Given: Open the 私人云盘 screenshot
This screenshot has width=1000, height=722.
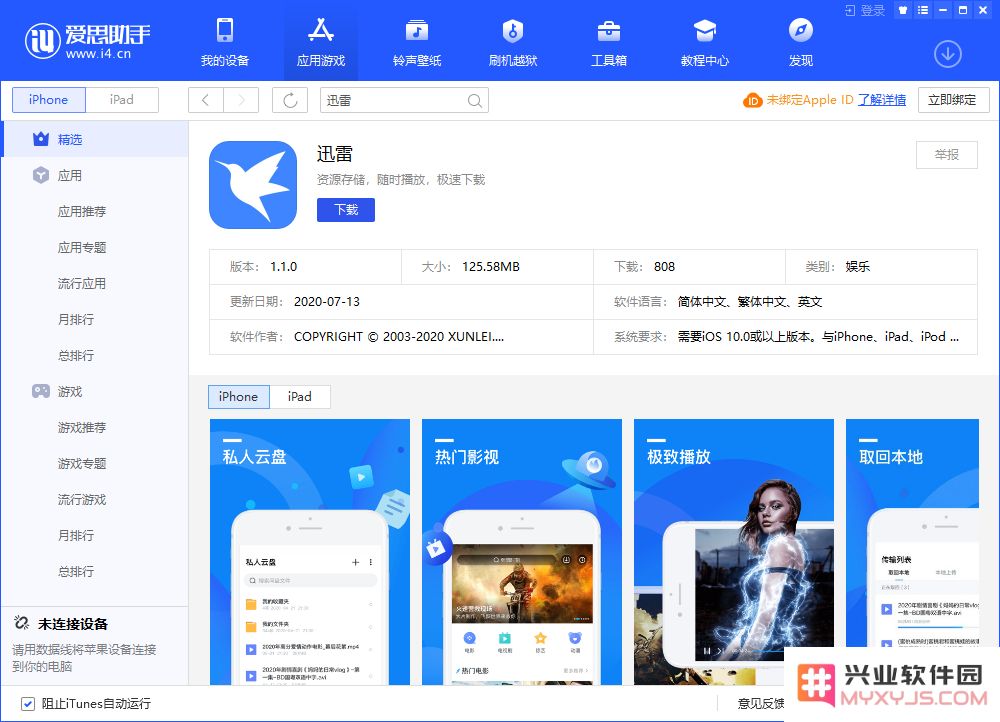Looking at the screenshot, I should (310, 552).
